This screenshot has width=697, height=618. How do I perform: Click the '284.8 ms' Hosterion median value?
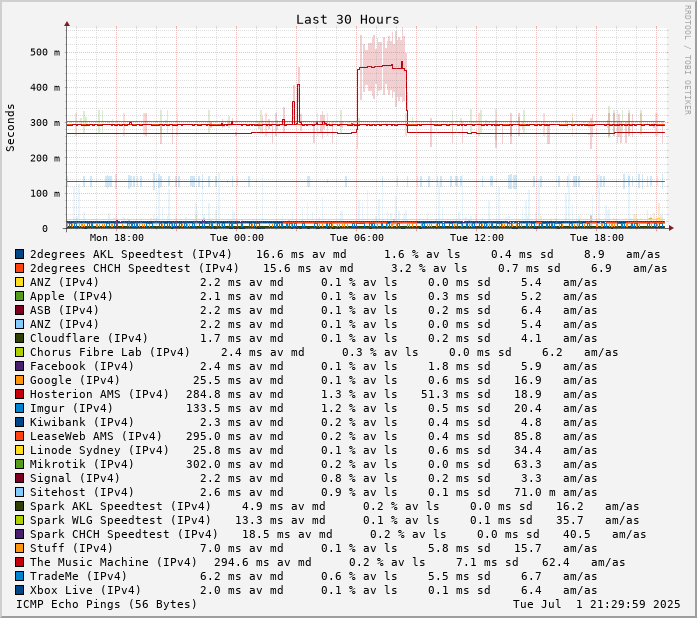[213, 394]
